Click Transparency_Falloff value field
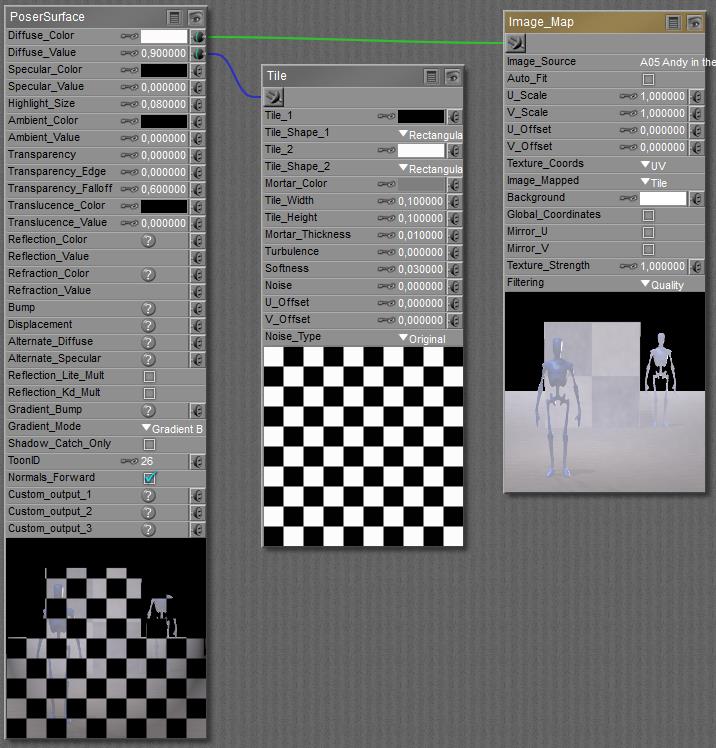 tap(164, 189)
